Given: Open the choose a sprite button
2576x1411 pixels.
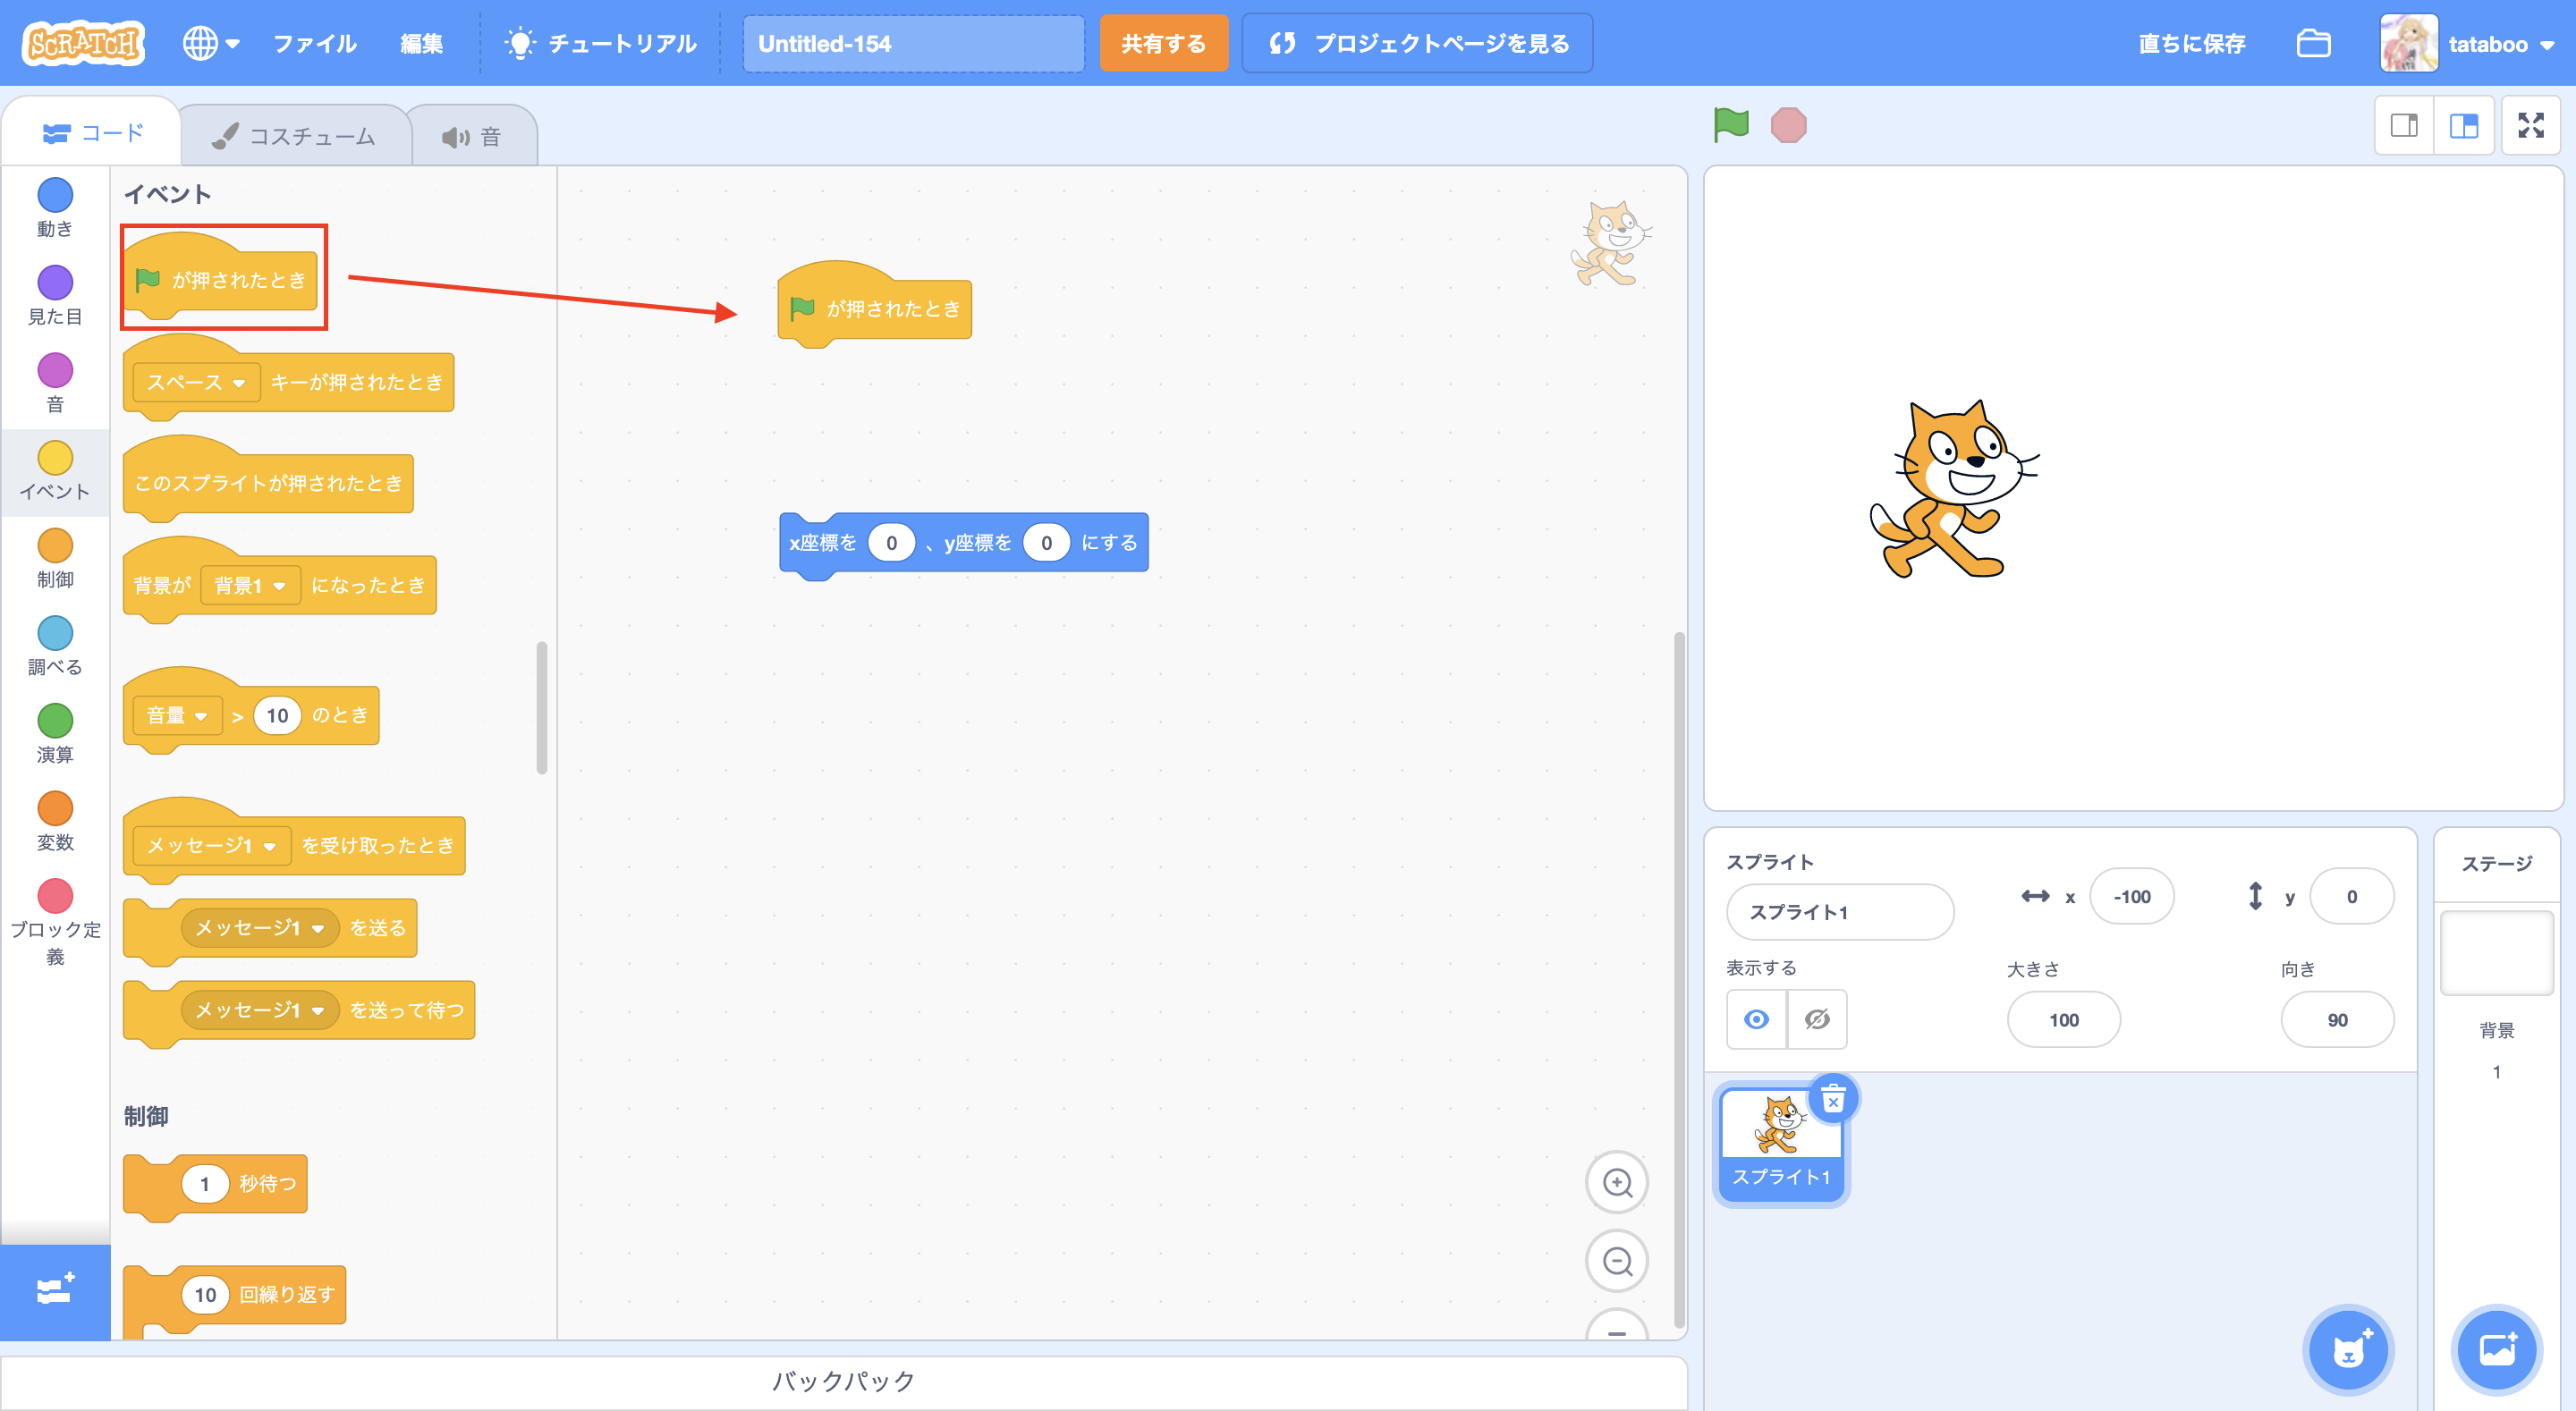Looking at the screenshot, I should (2348, 1350).
